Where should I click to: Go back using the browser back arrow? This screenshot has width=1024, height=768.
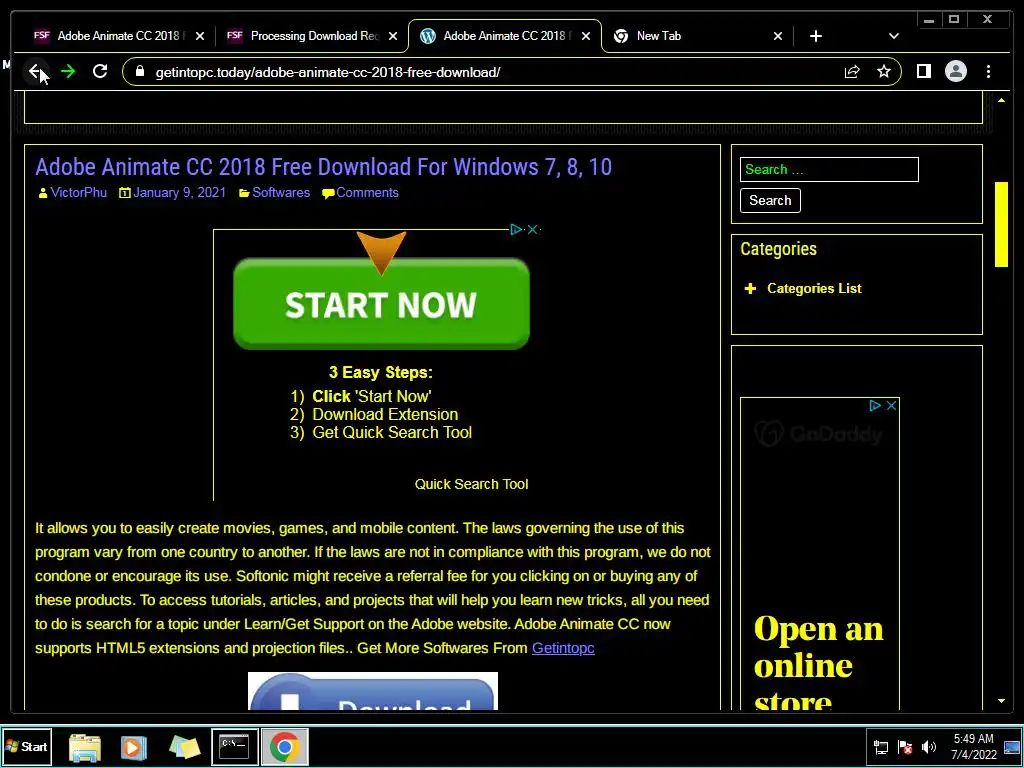(35, 72)
